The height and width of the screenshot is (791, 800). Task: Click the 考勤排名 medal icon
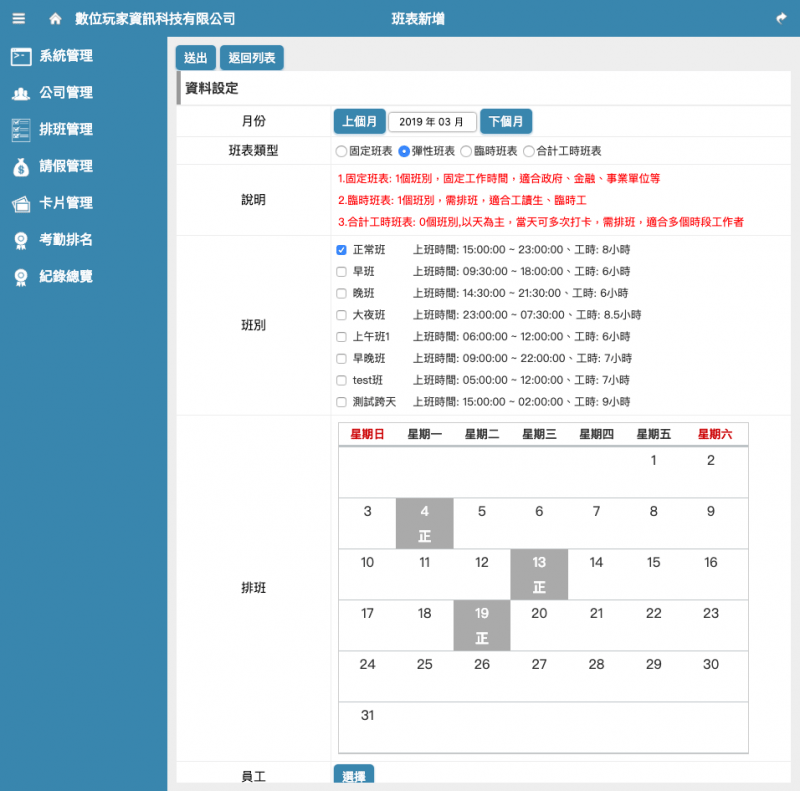tap(21, 240)
